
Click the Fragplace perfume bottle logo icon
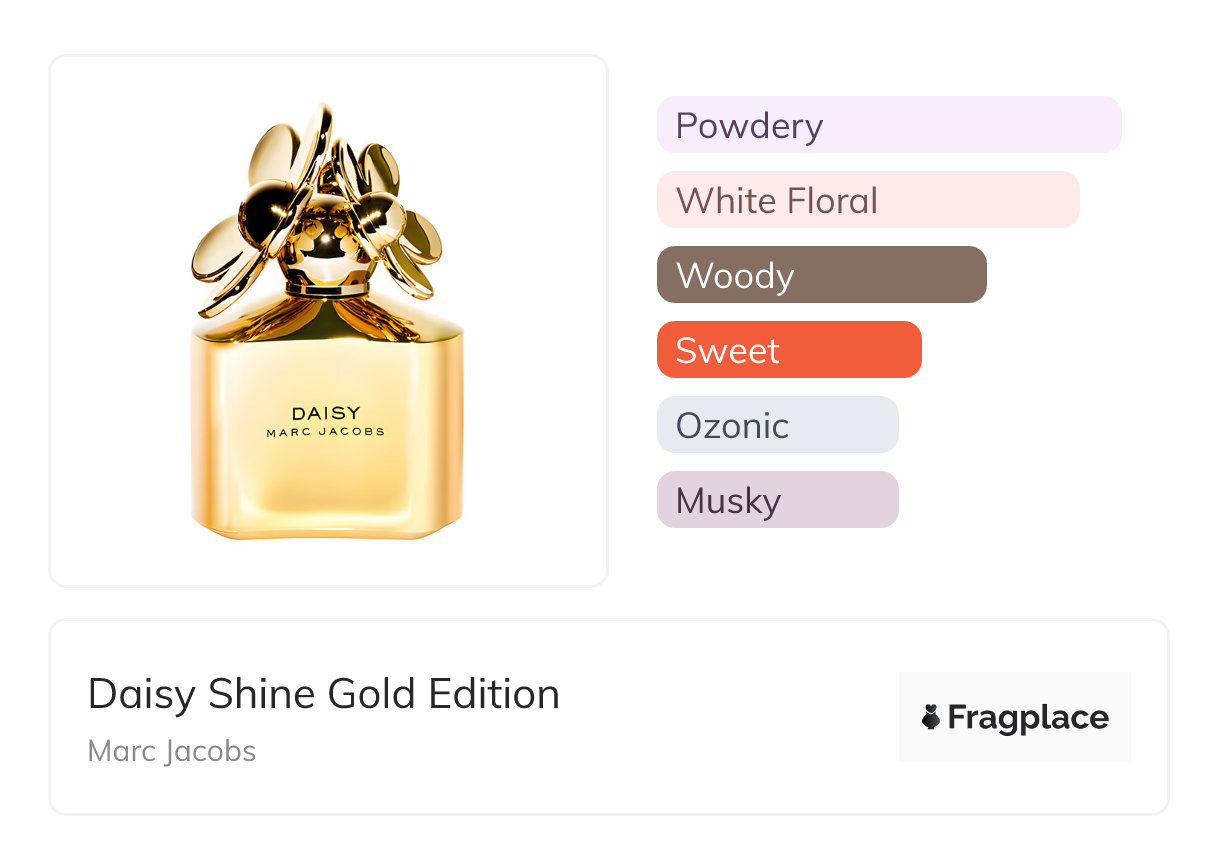click(x=931, y=717)
